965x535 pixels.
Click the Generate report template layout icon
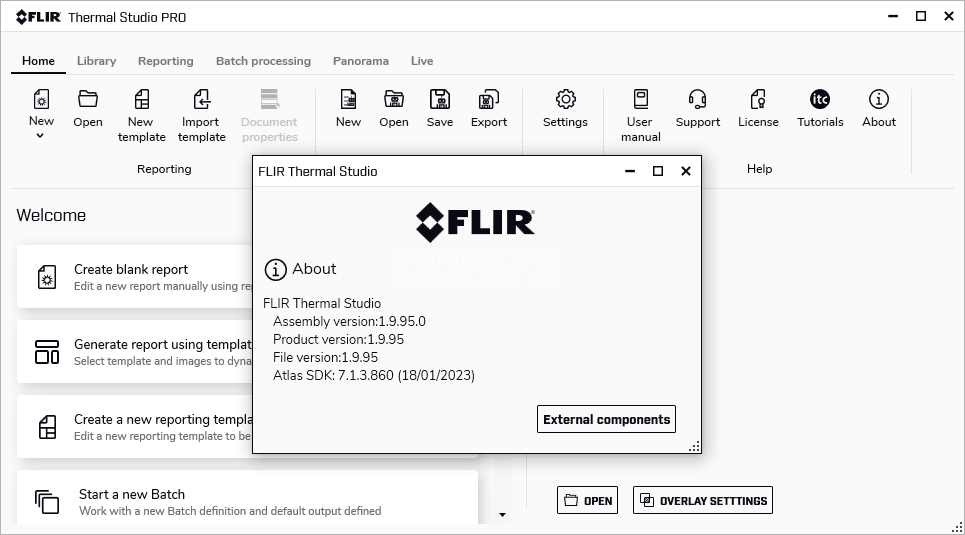pyautogui.click(x=47, y=352)
